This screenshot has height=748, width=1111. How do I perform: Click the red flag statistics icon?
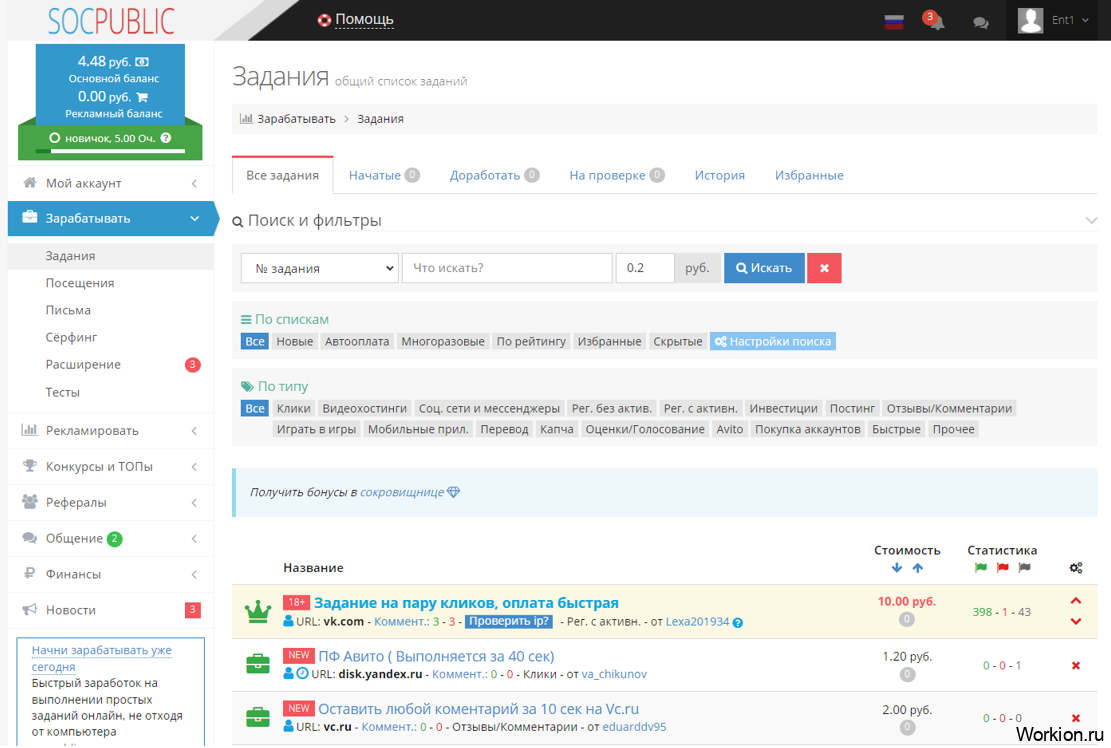[x=1002, y=567]
